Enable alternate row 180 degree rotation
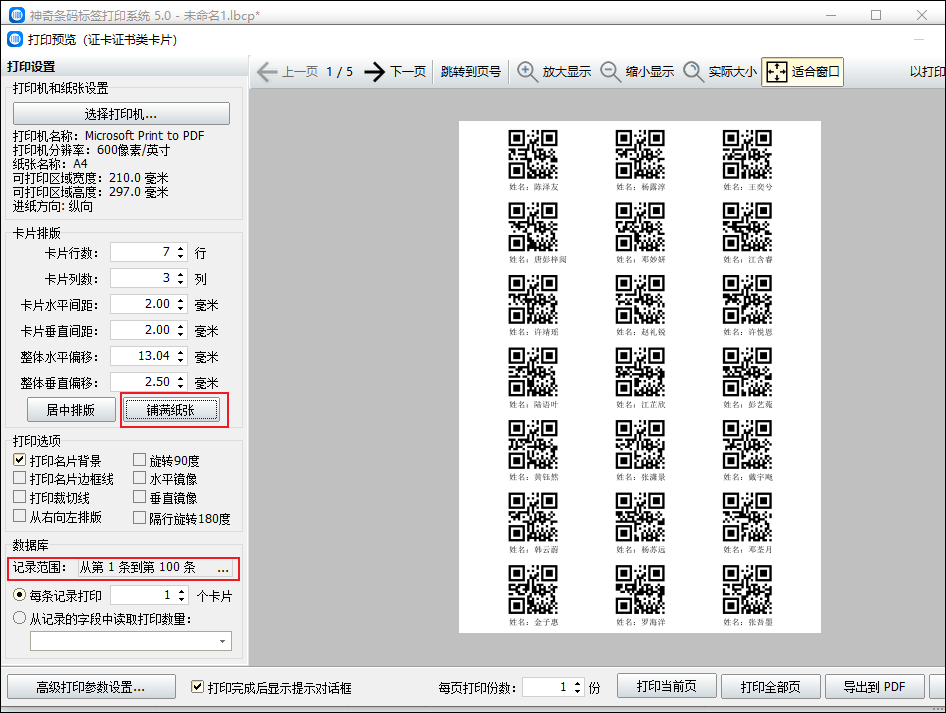 pyautogui.click(x=139, y=518)
